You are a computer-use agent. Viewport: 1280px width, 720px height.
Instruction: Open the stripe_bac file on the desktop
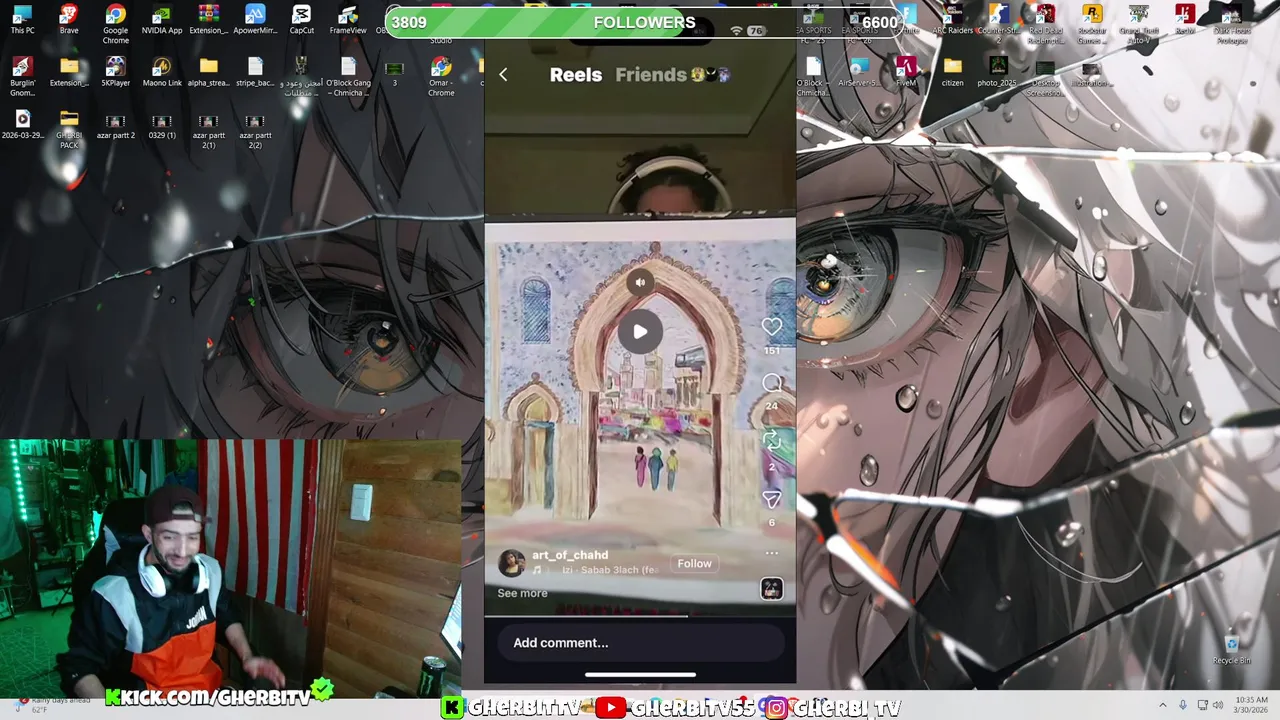point(255,72)
